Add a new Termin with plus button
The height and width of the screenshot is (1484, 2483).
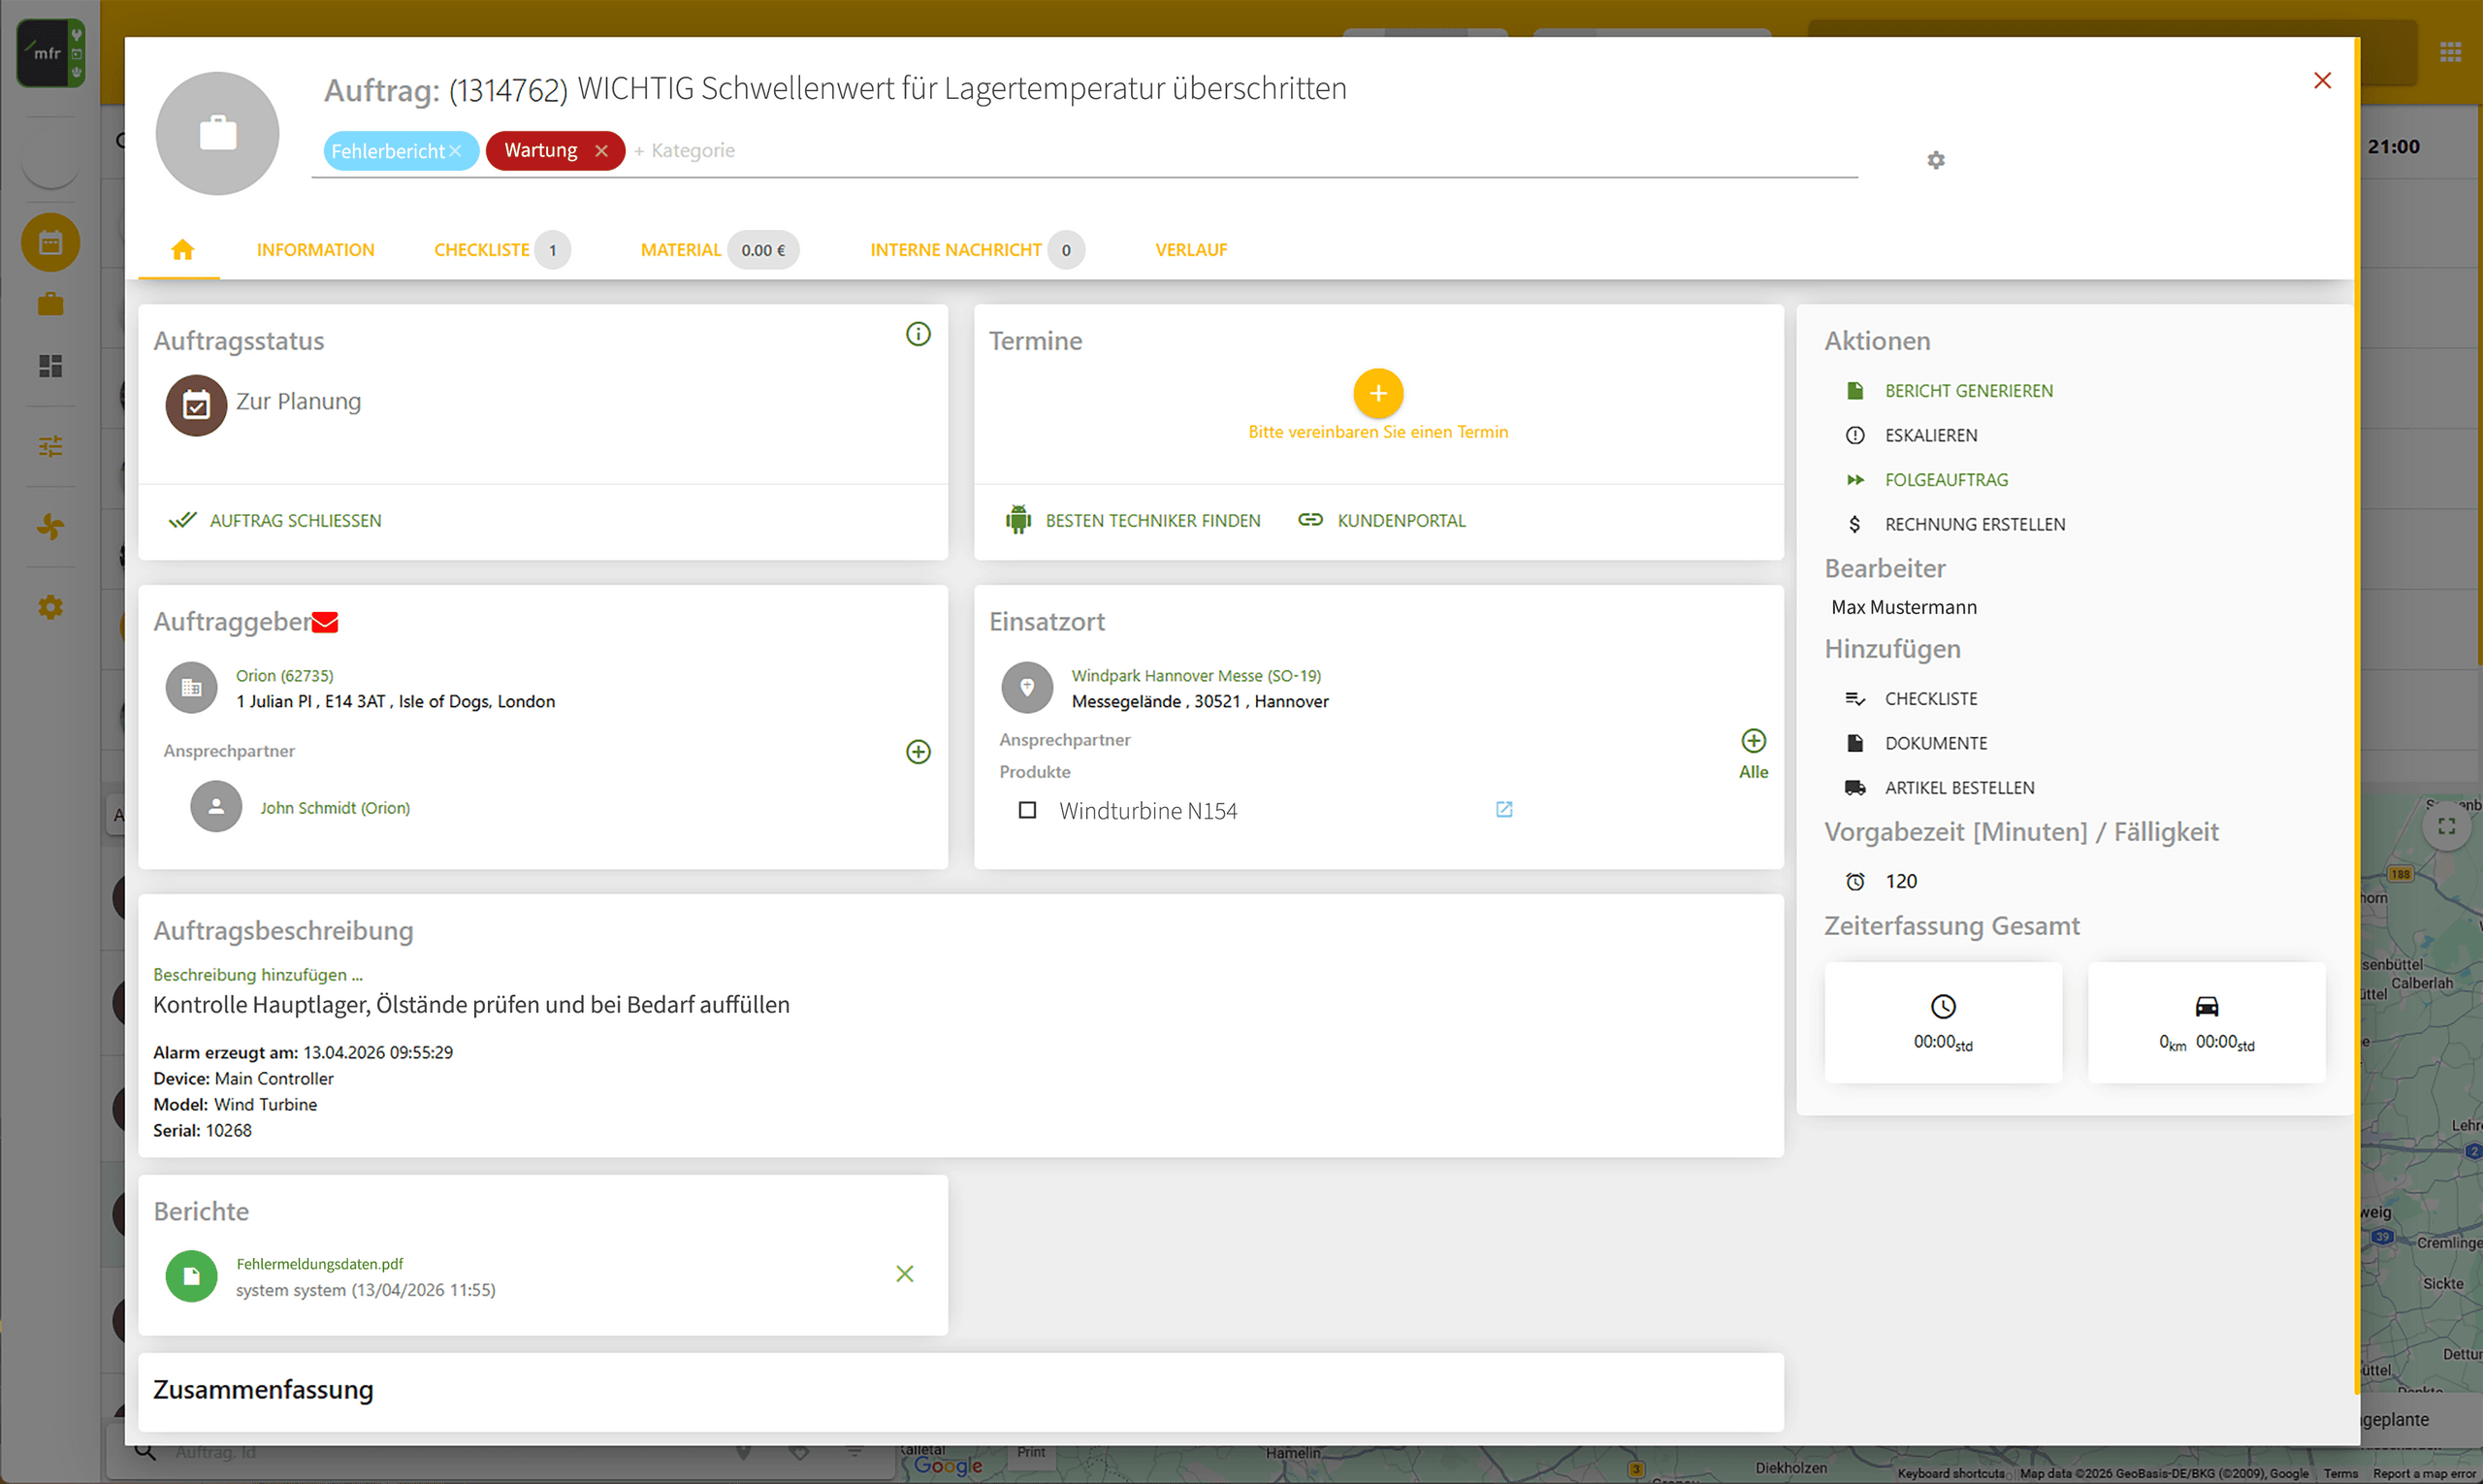1378,393
